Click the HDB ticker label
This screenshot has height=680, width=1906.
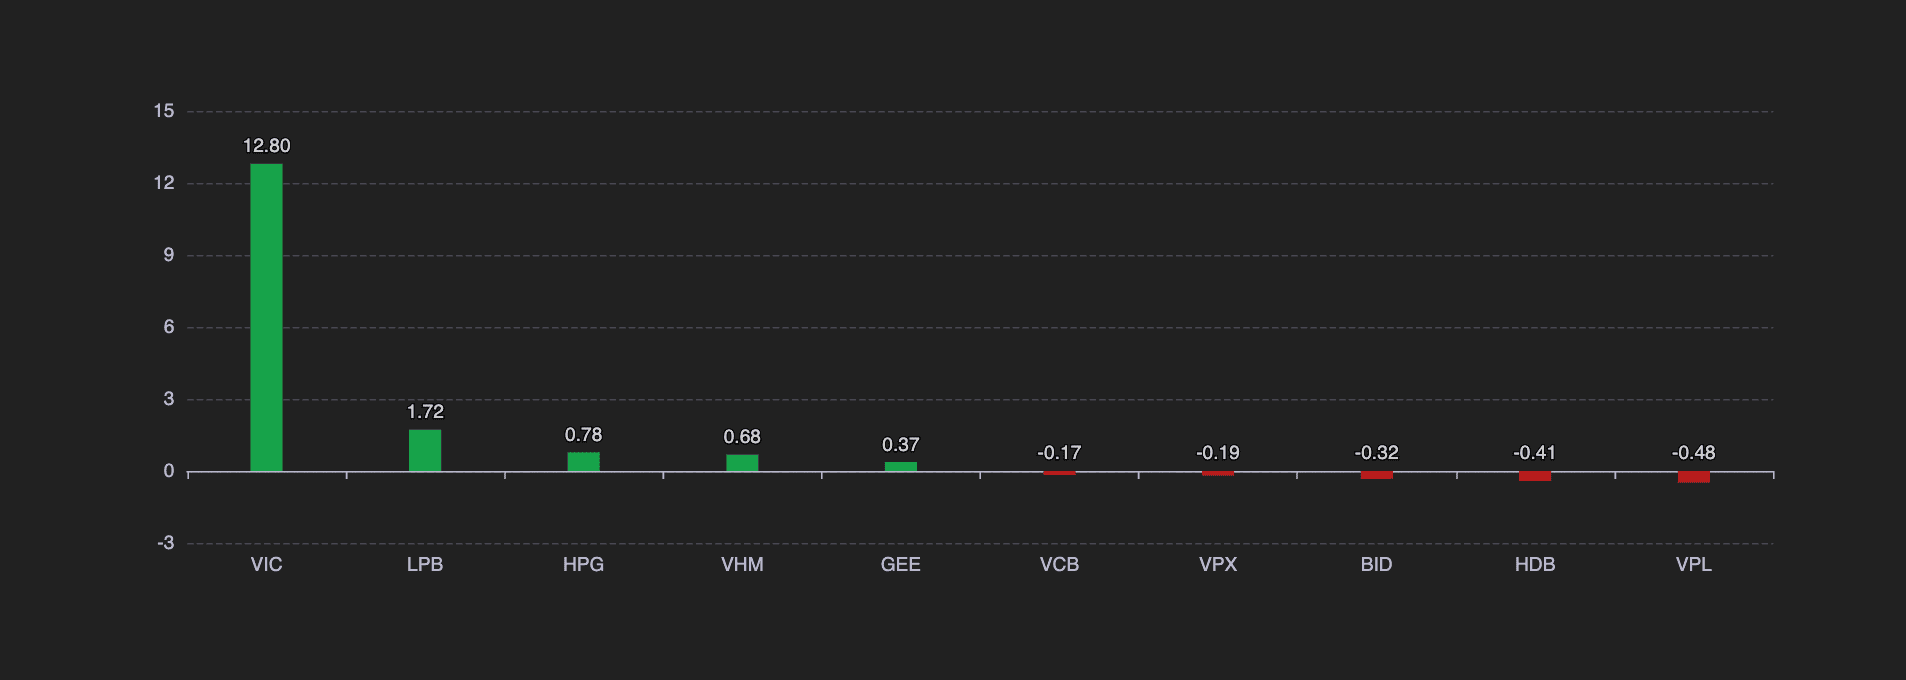click(1535, 565)
